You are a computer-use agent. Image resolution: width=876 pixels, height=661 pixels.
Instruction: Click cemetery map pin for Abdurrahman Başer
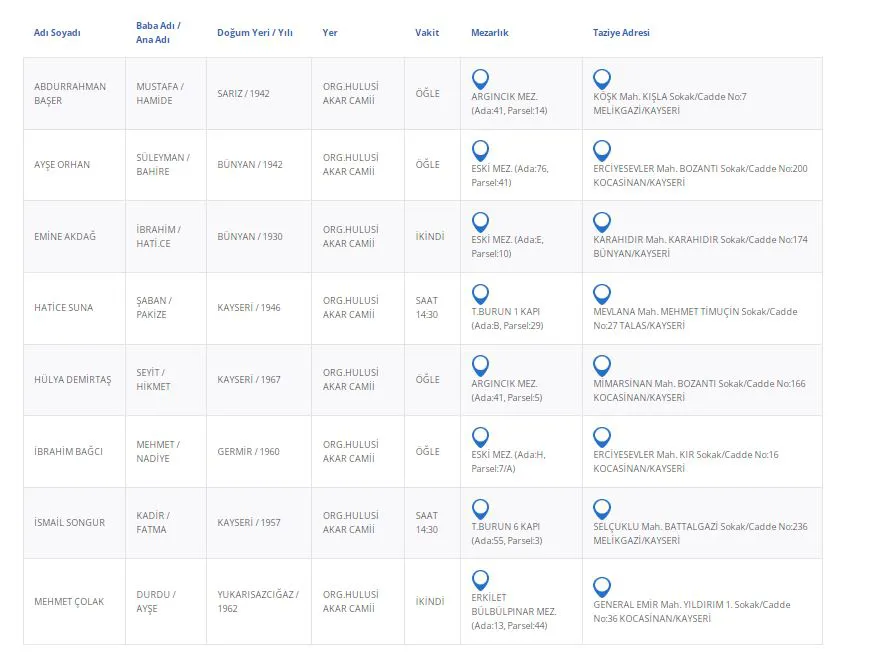[x=480, y=79]
